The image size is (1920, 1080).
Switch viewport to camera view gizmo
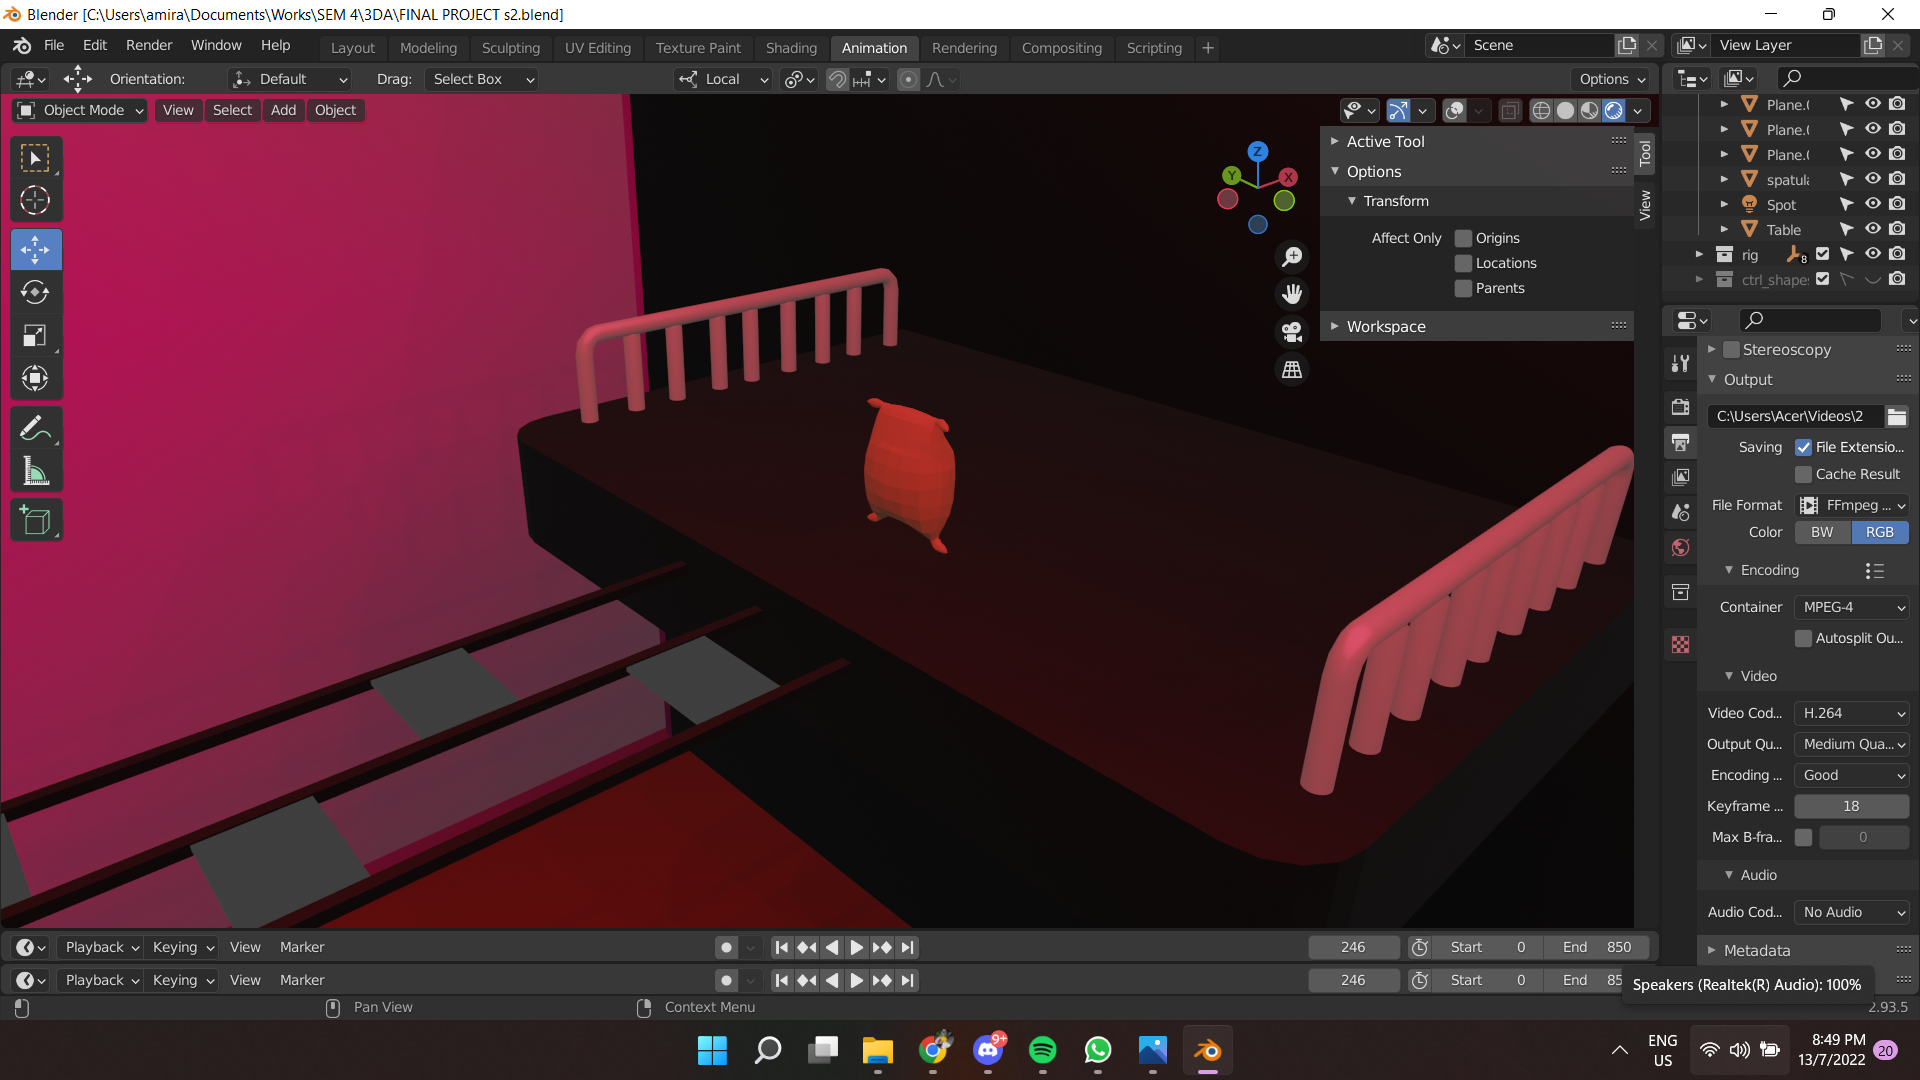click(1291, 331)
